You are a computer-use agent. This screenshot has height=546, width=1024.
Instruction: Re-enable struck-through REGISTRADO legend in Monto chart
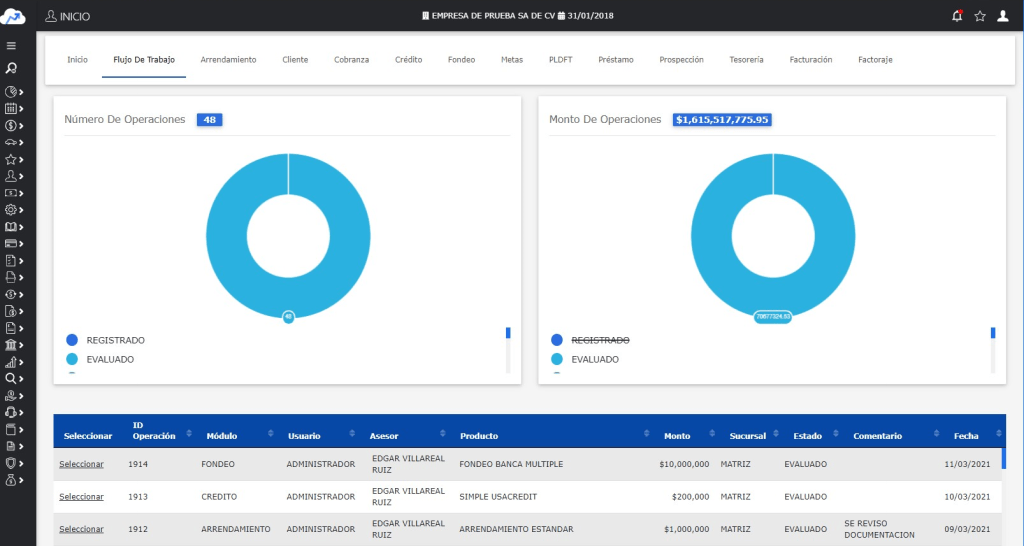click(x=600, y=340)
